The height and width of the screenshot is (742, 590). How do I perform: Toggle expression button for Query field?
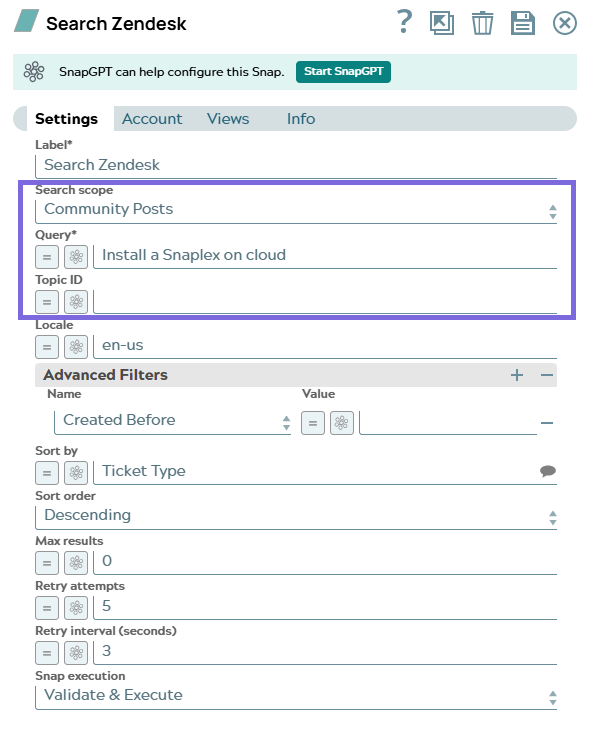click(47, 257)
